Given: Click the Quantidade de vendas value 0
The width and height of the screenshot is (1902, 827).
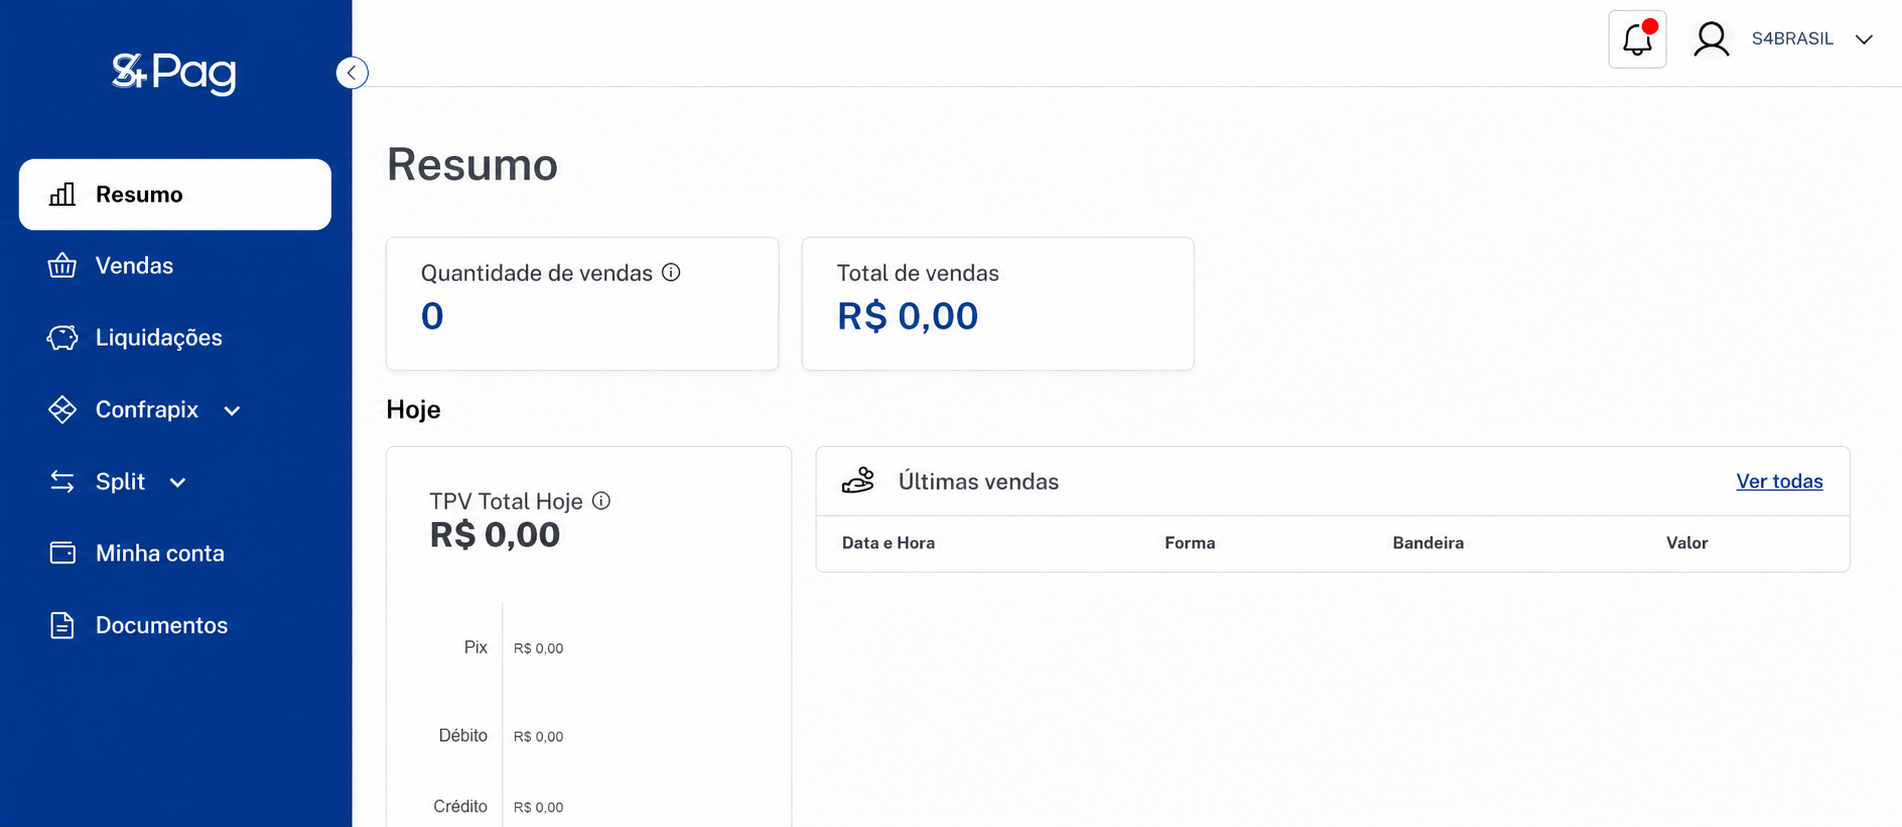Looking at the screenshot, I should pos(432,316).
